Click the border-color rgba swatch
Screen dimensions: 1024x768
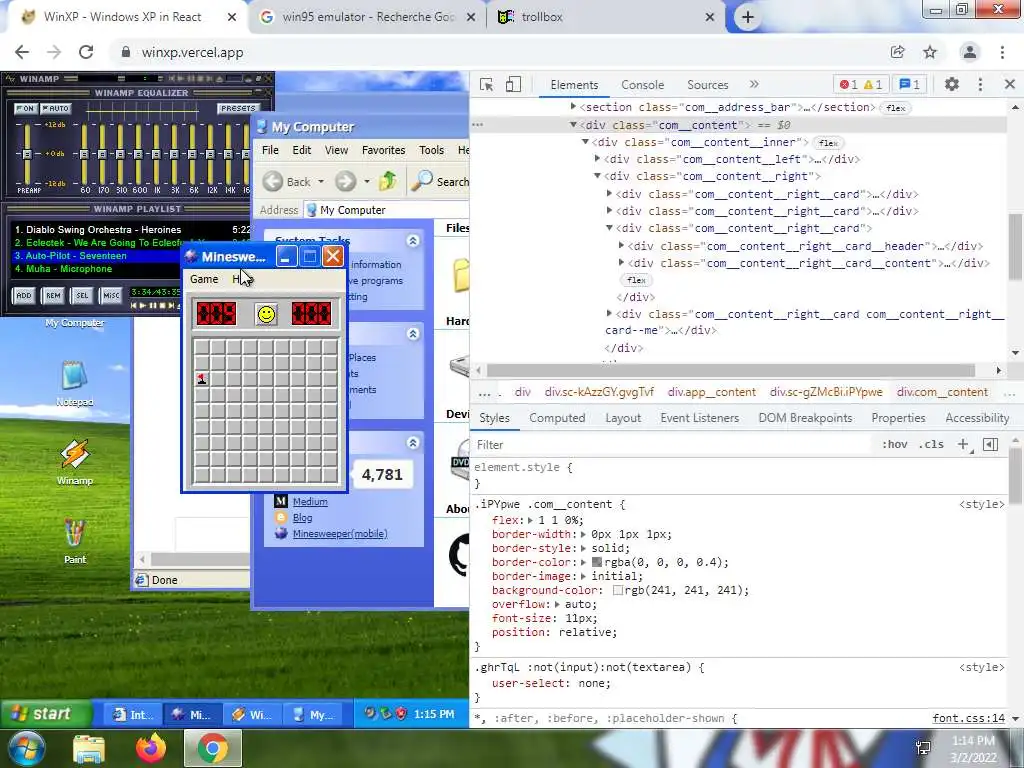pos(596,562)
